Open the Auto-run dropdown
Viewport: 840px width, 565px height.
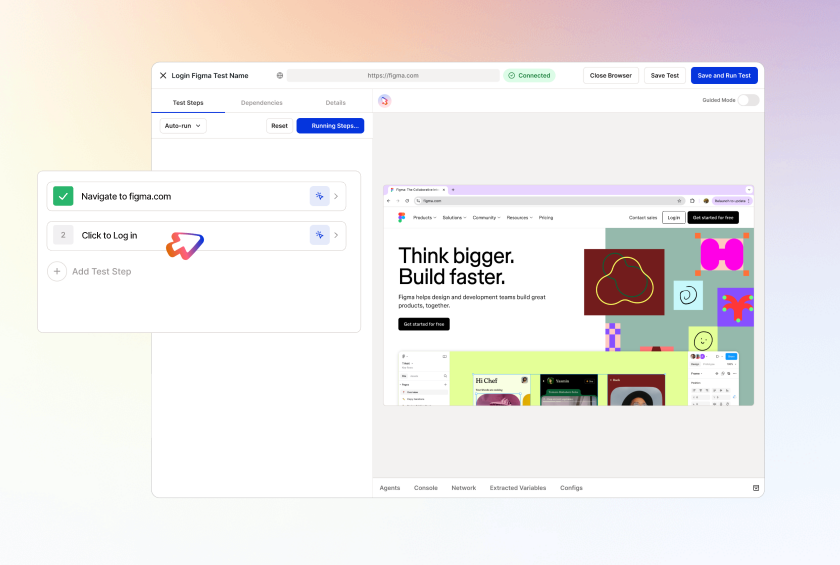[183, 126]
